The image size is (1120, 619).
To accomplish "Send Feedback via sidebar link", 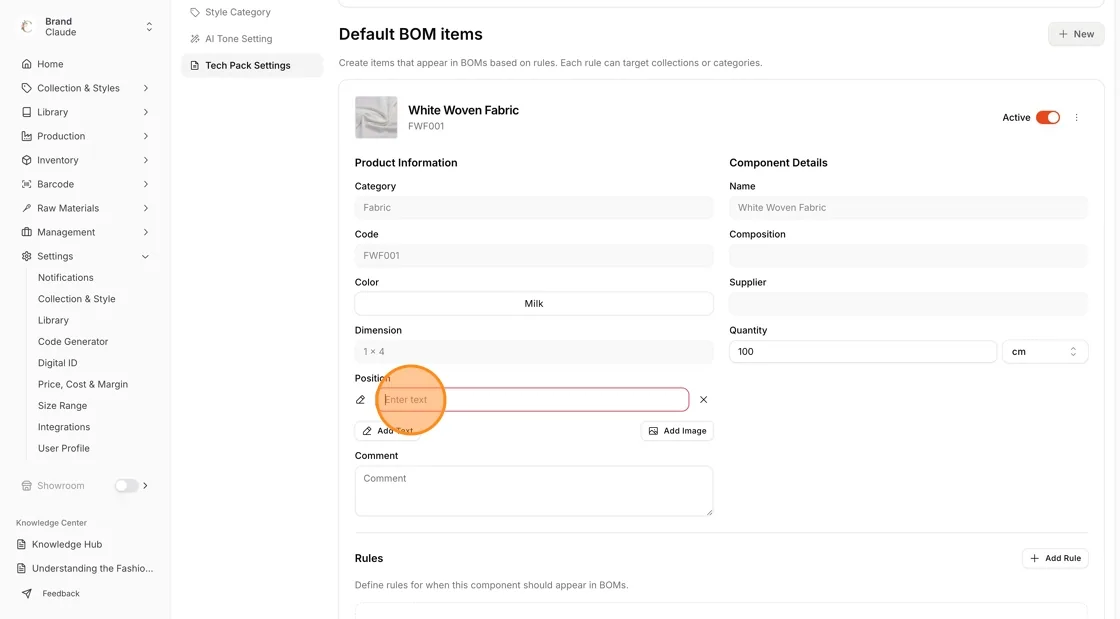I will (61, 593).
